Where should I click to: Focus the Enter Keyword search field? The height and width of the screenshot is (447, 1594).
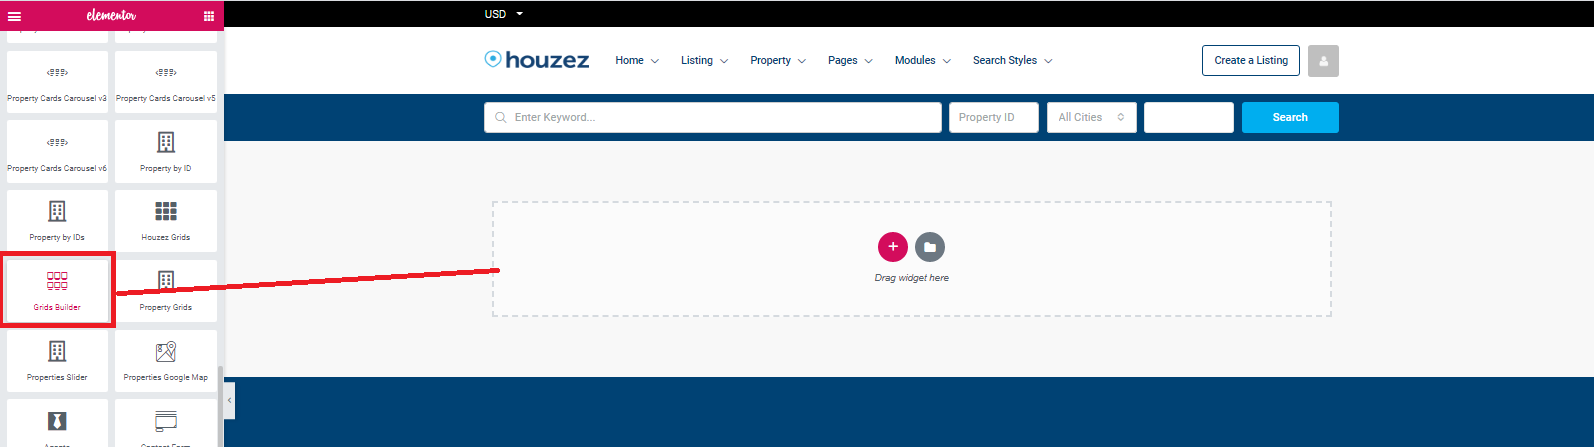point(713,117)
